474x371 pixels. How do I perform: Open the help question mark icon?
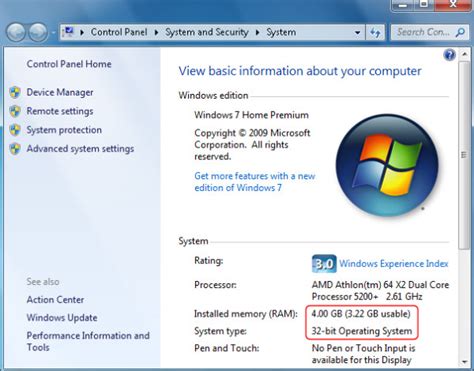449,55
